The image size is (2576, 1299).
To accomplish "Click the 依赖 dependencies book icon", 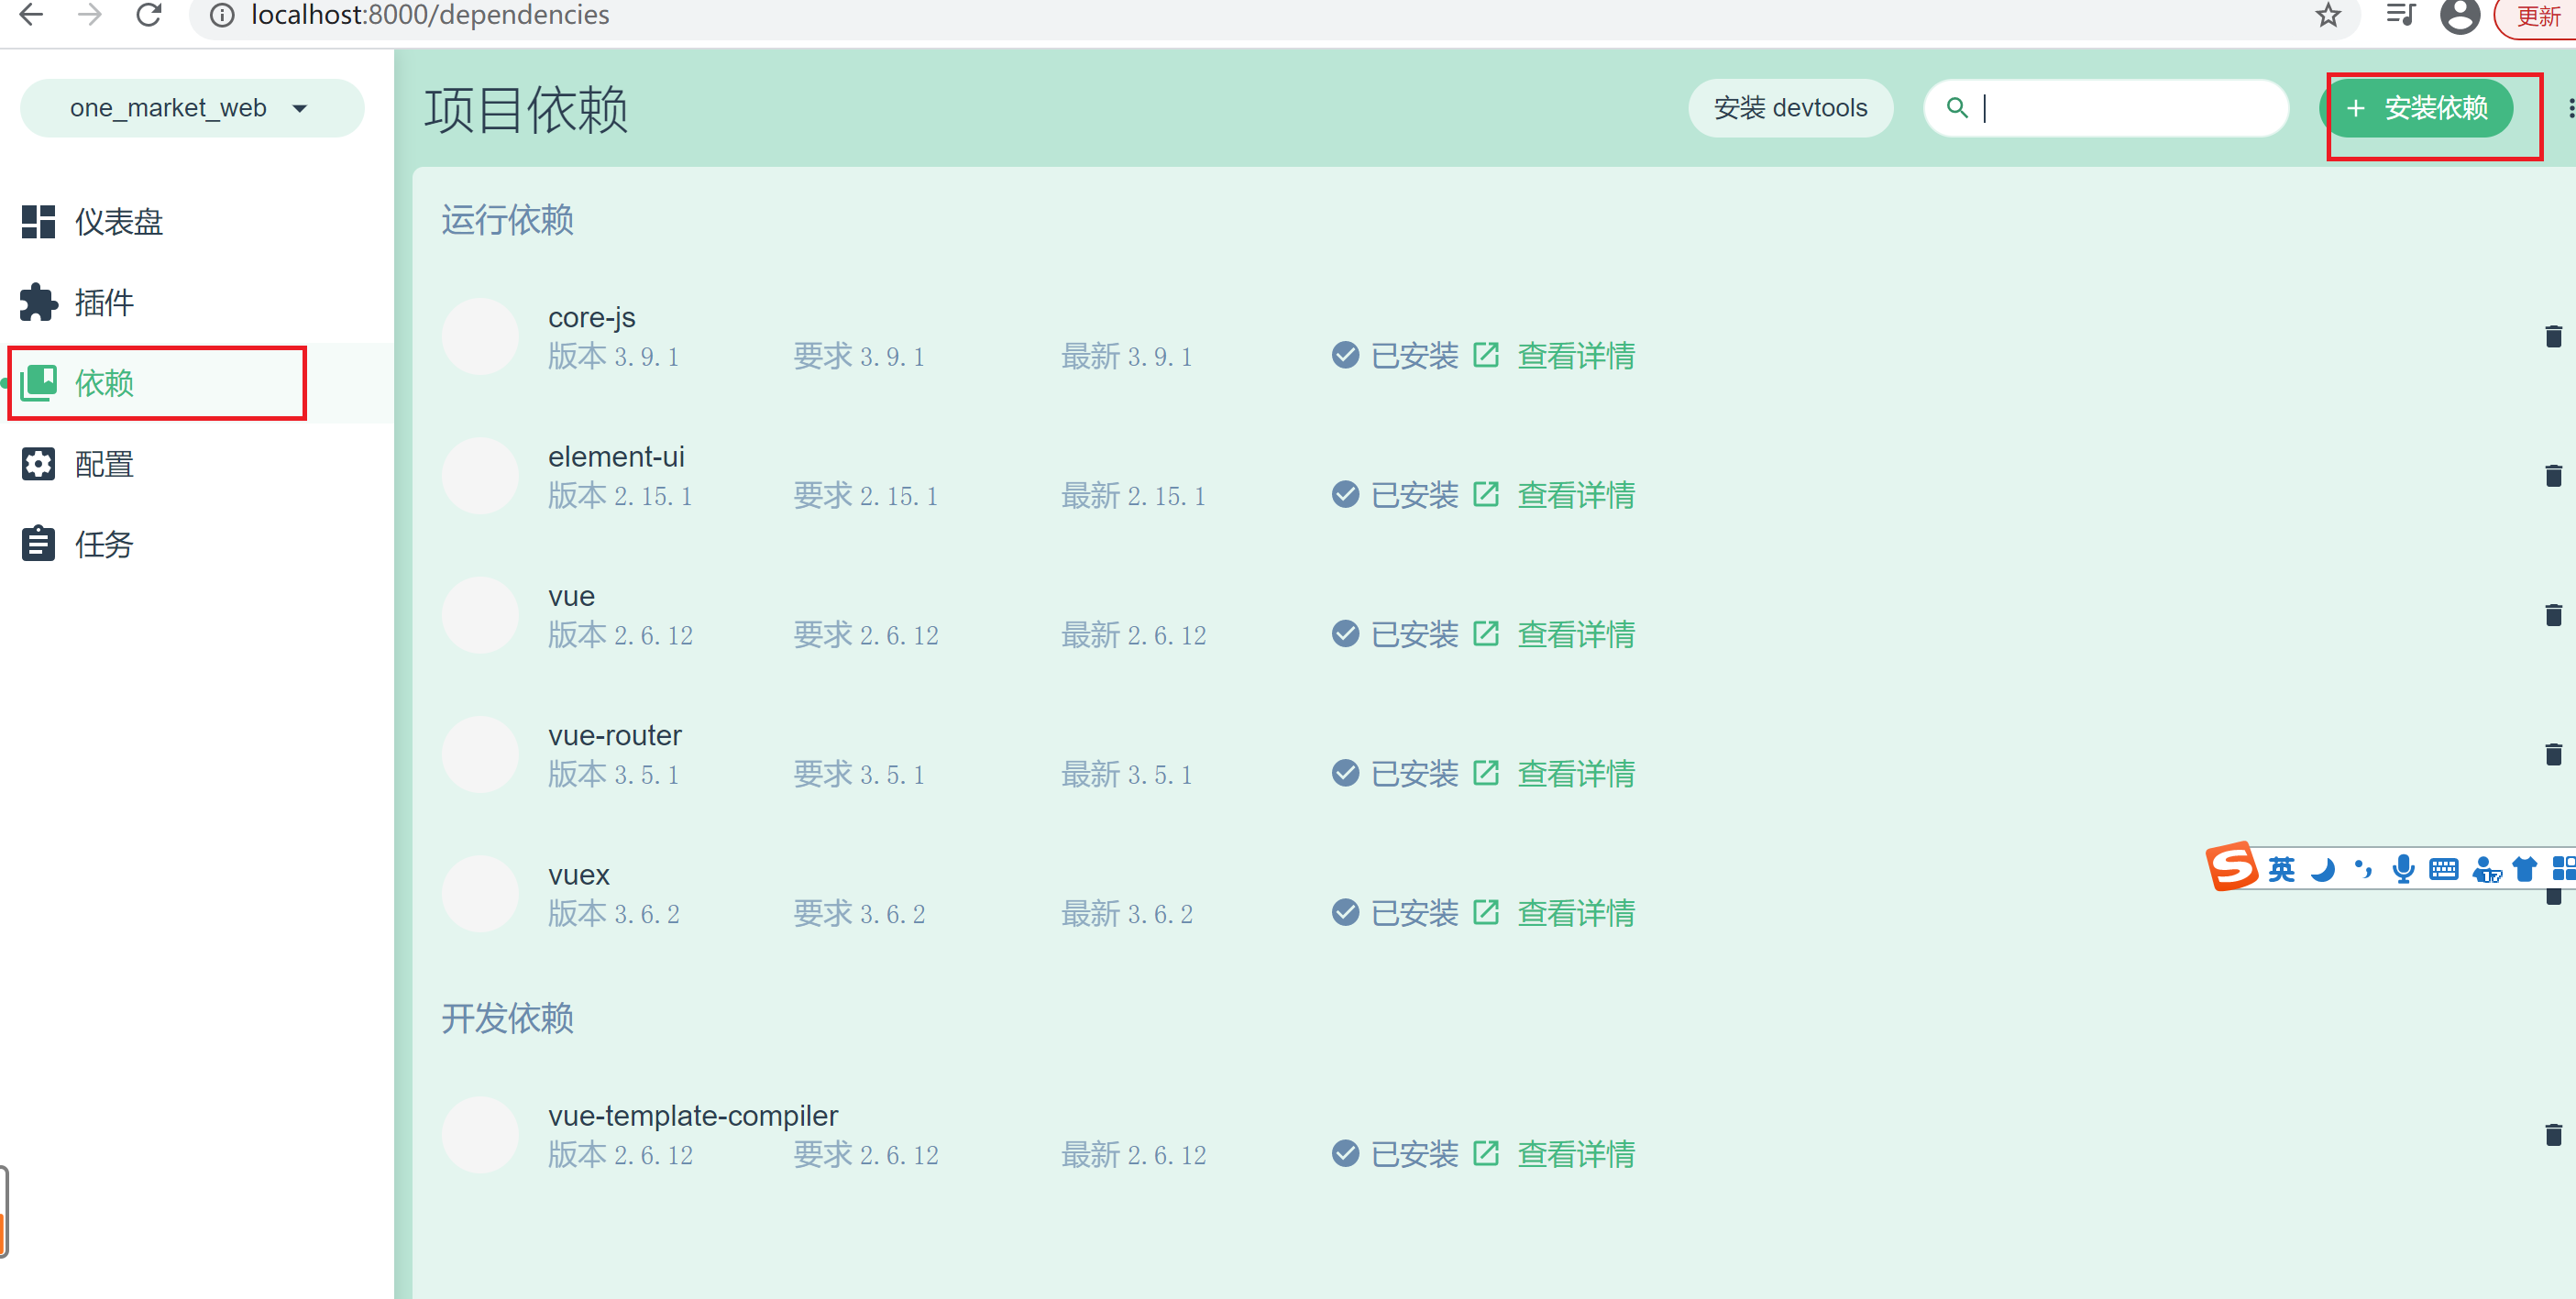I will pos(38,383).
